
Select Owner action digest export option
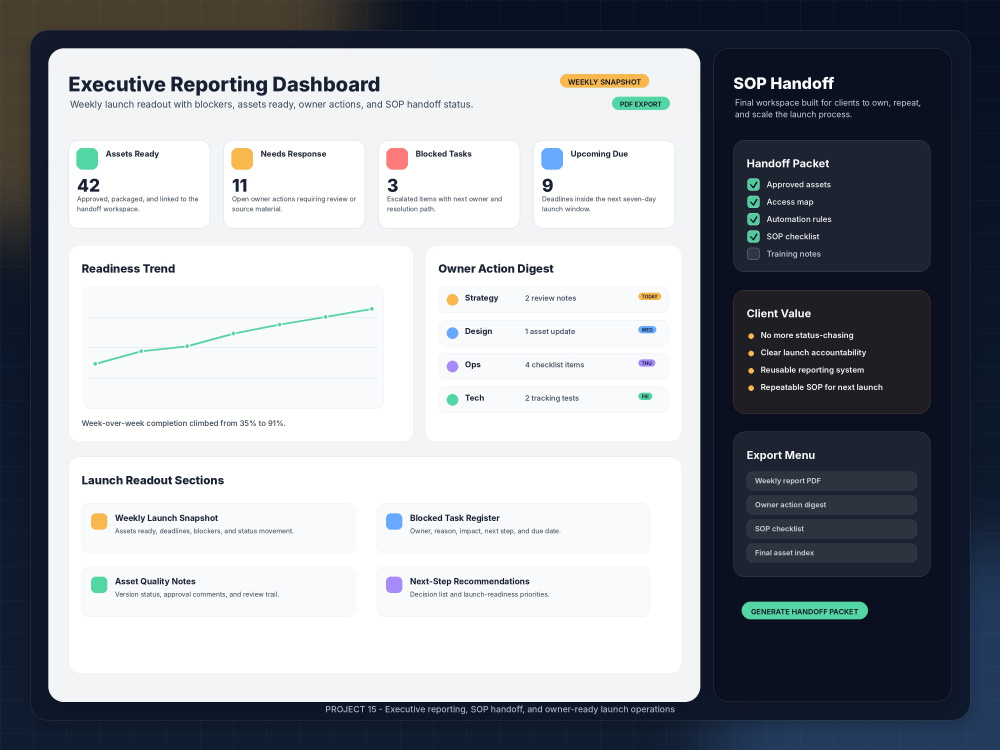(x=831, y=505)
